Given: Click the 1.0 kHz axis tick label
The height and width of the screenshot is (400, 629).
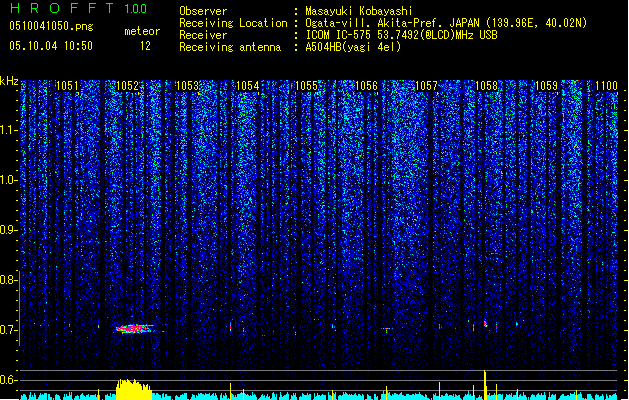Looking at the screenshot, I should 8,180.
